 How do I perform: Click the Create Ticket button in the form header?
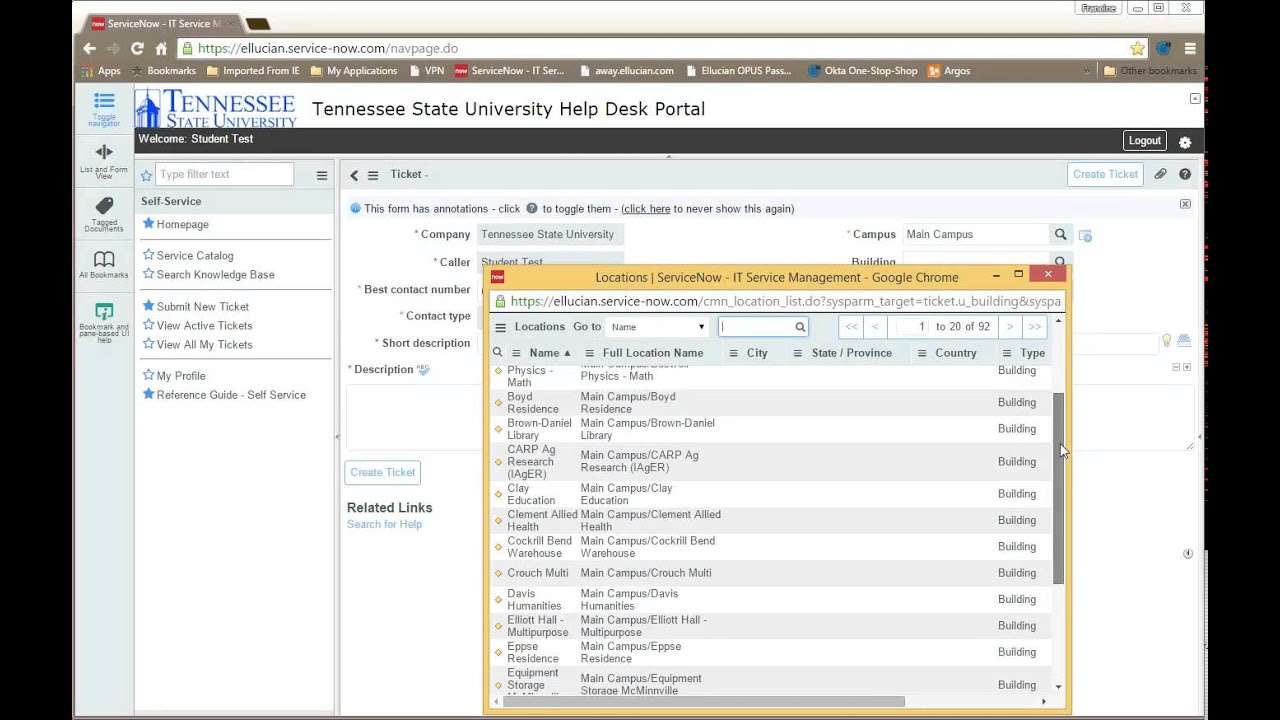(1105, 174)
